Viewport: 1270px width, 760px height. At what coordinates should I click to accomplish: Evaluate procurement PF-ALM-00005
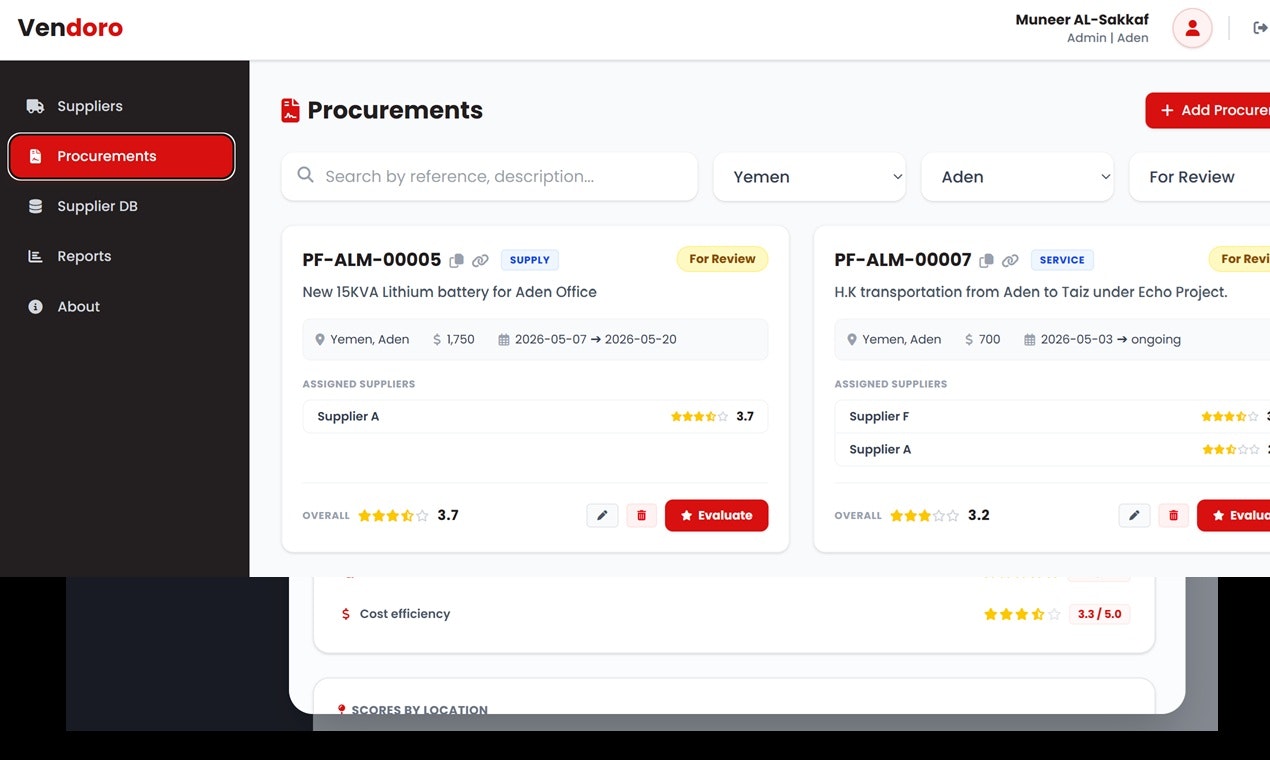click(716, 515)
